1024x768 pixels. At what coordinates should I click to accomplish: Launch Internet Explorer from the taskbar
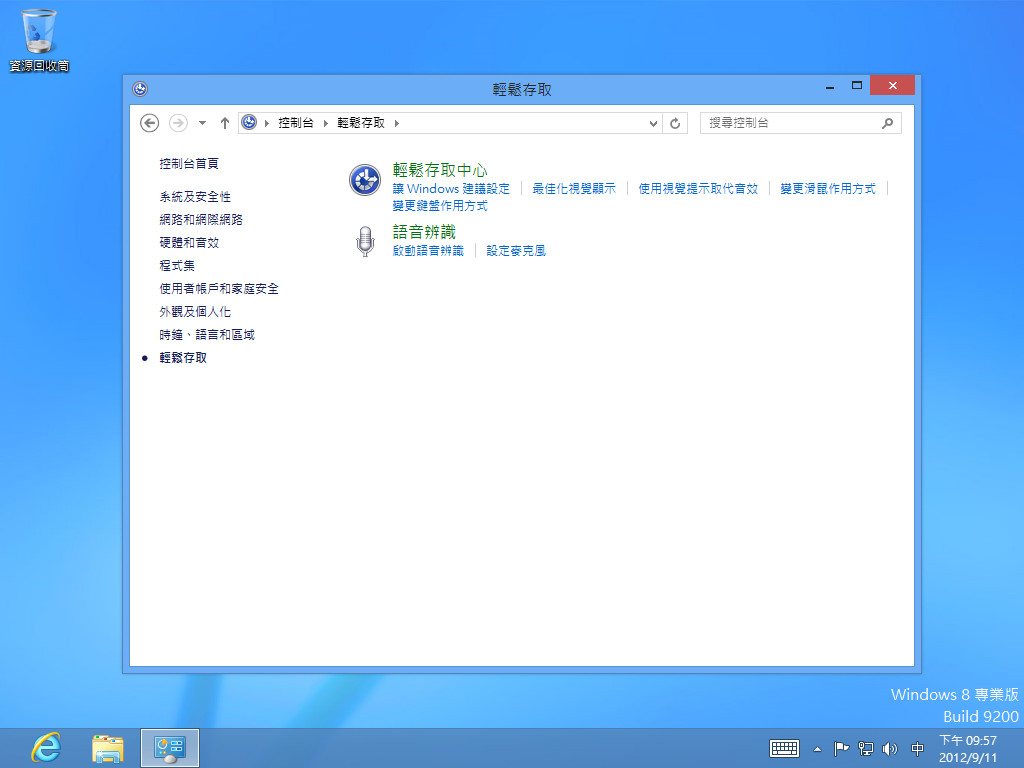pyautogui.click(x=46, y=747)
